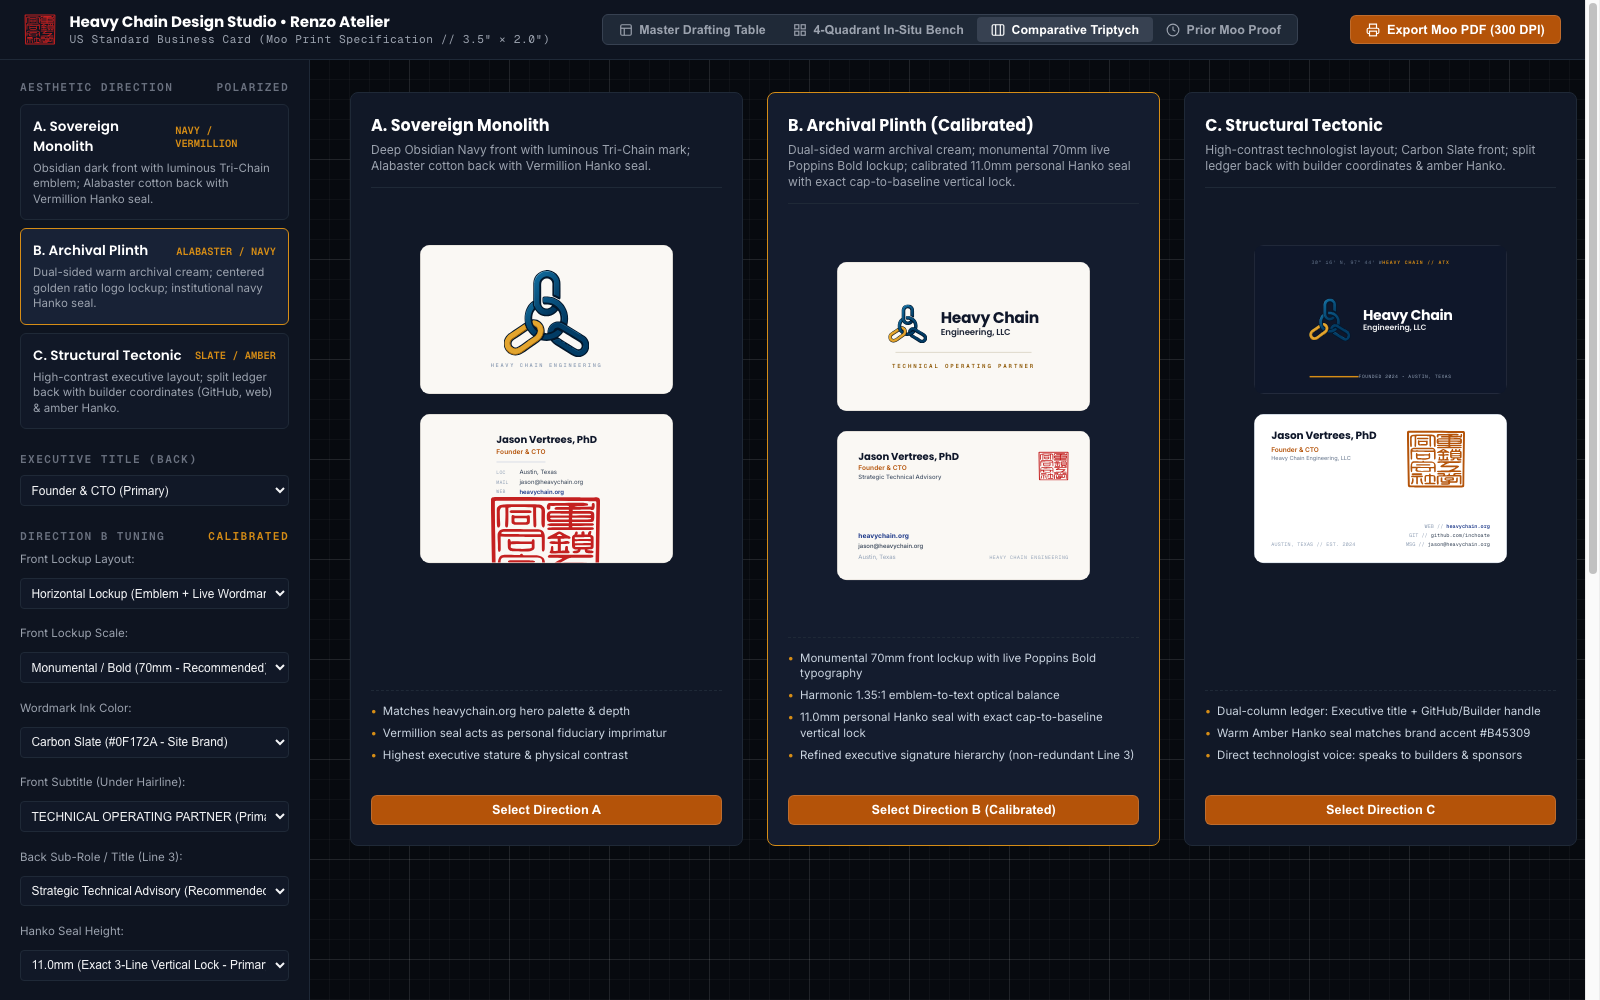Click the Tri-Chain emblem on card B front
The image size is (1600, 1000).
click(908, 324)
